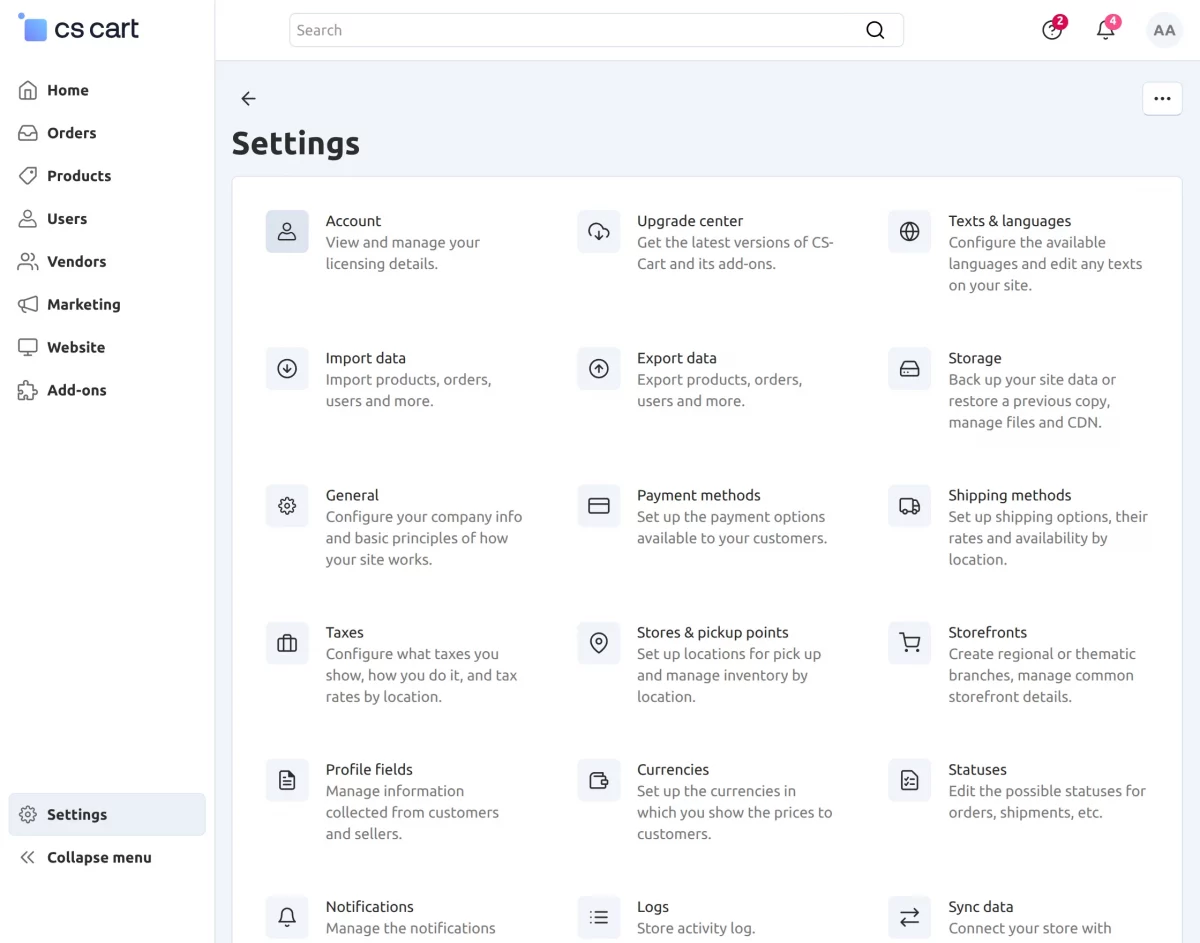Open the AA user avatar menu
The height and width of the screenshot is (943, 1200).
tap(1164, 30)
